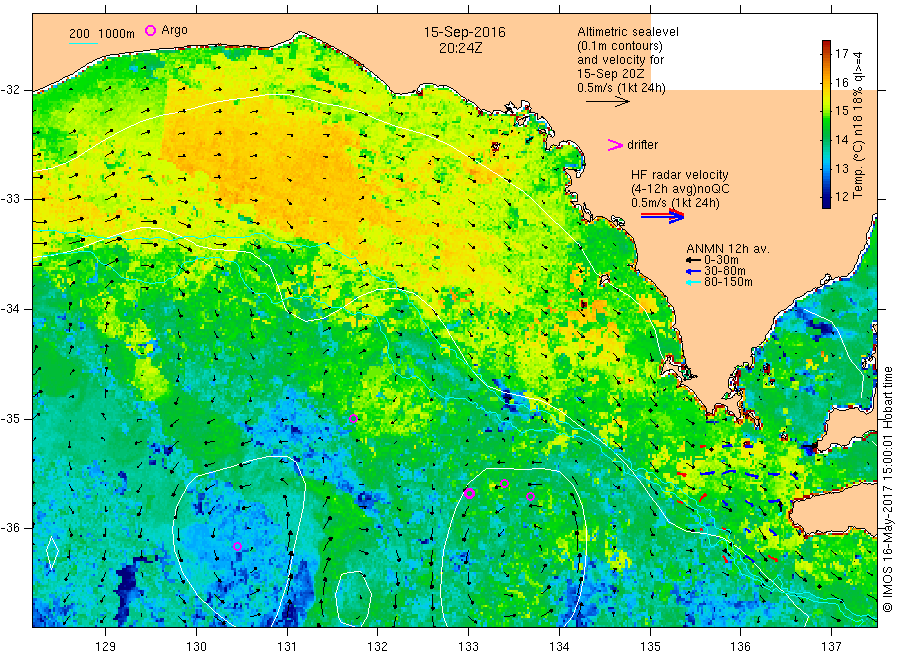The image size is (900, 660).
Task: Click the 15-Sep 20Z velocity time label
Action: [x=611, y=74]
